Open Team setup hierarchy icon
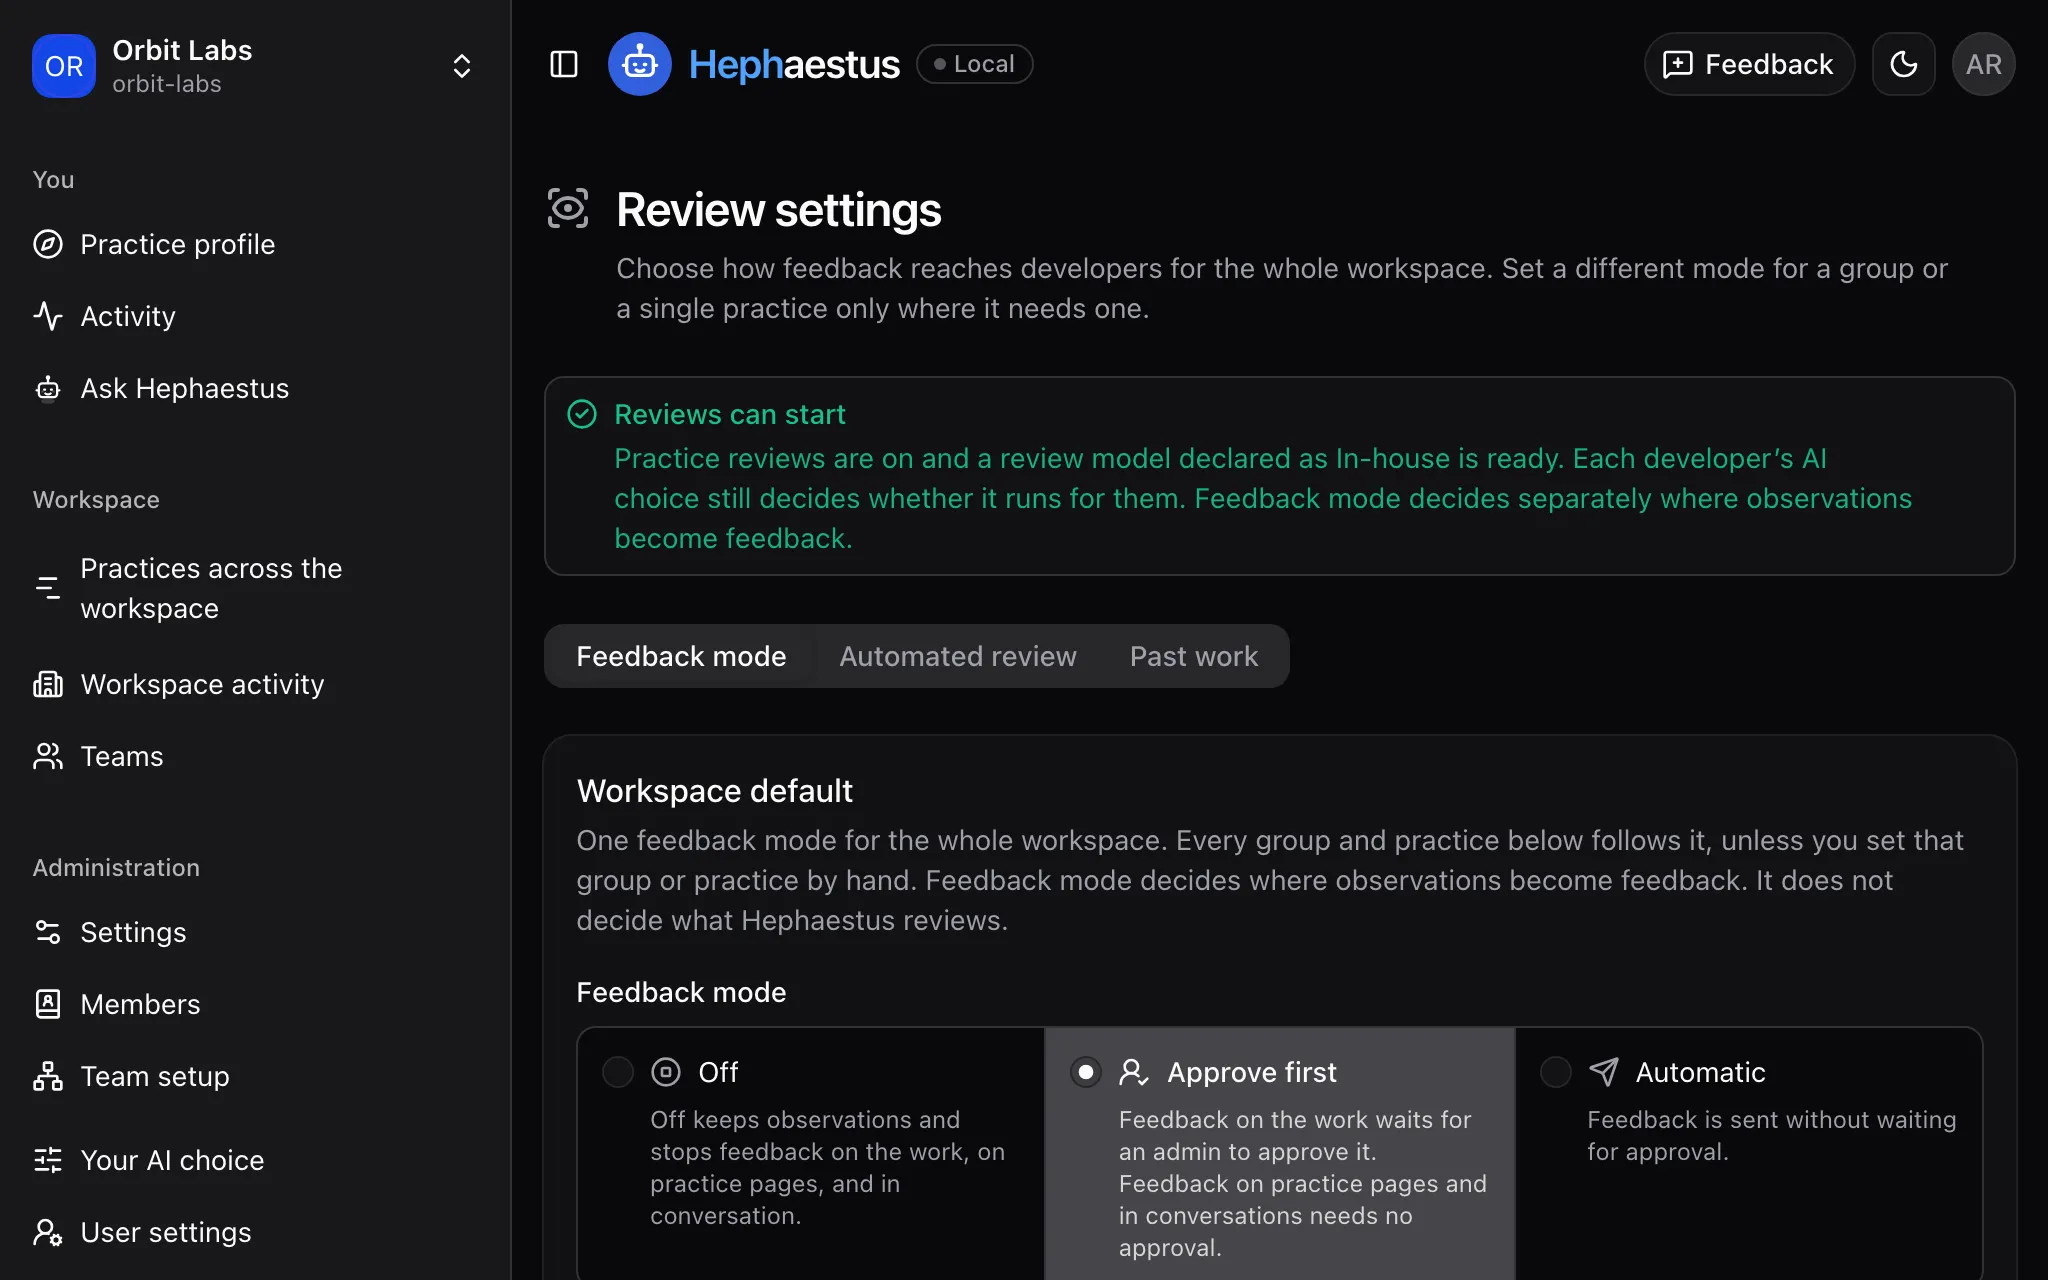The height and width of the screenshot is (1280, 2048). click(48, 1076)
